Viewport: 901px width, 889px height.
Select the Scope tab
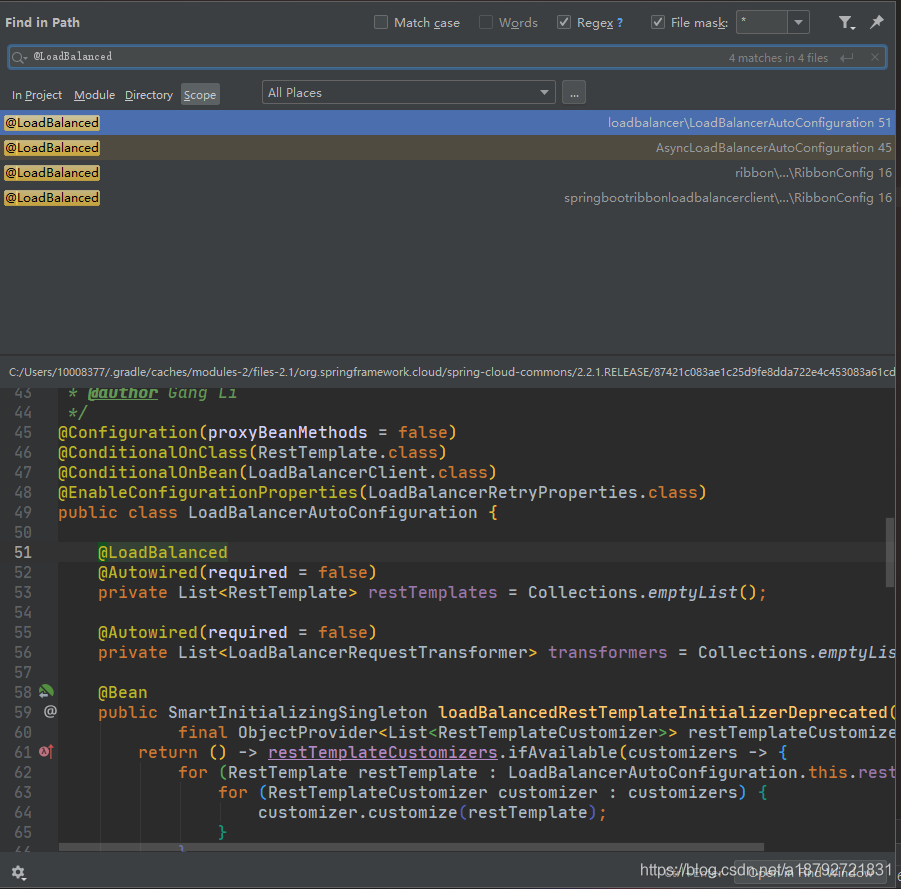tap(200, 95)
